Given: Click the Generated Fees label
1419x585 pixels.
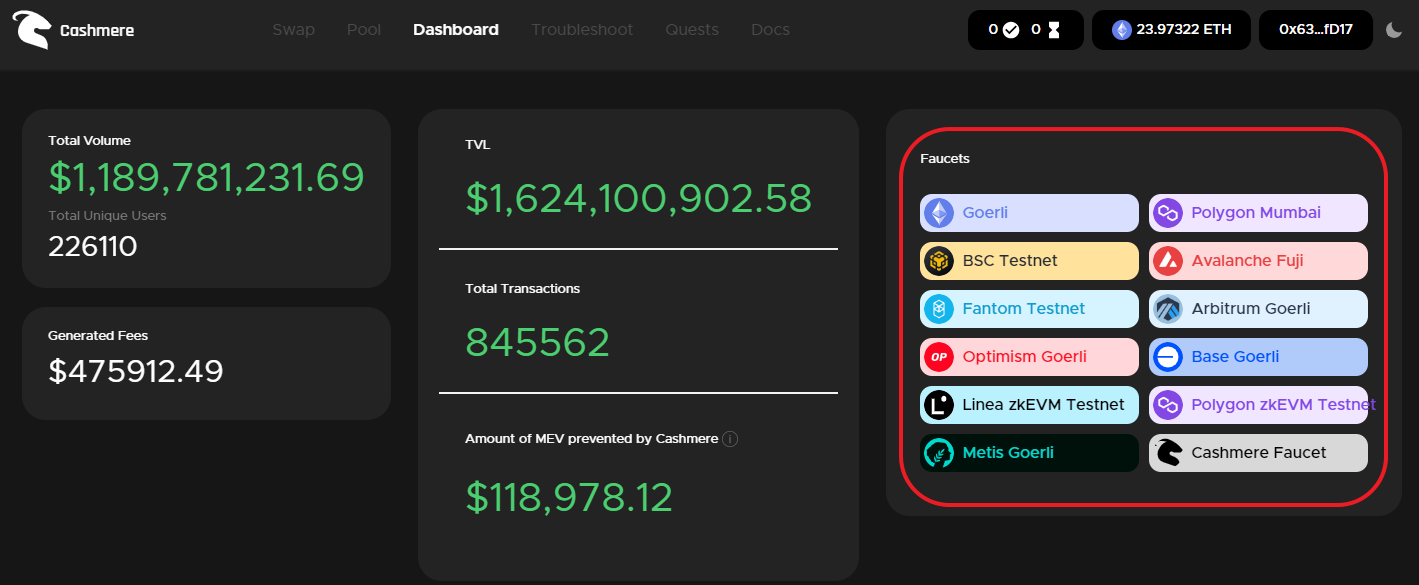Looking at the screenshot, I should coord(98,336).
